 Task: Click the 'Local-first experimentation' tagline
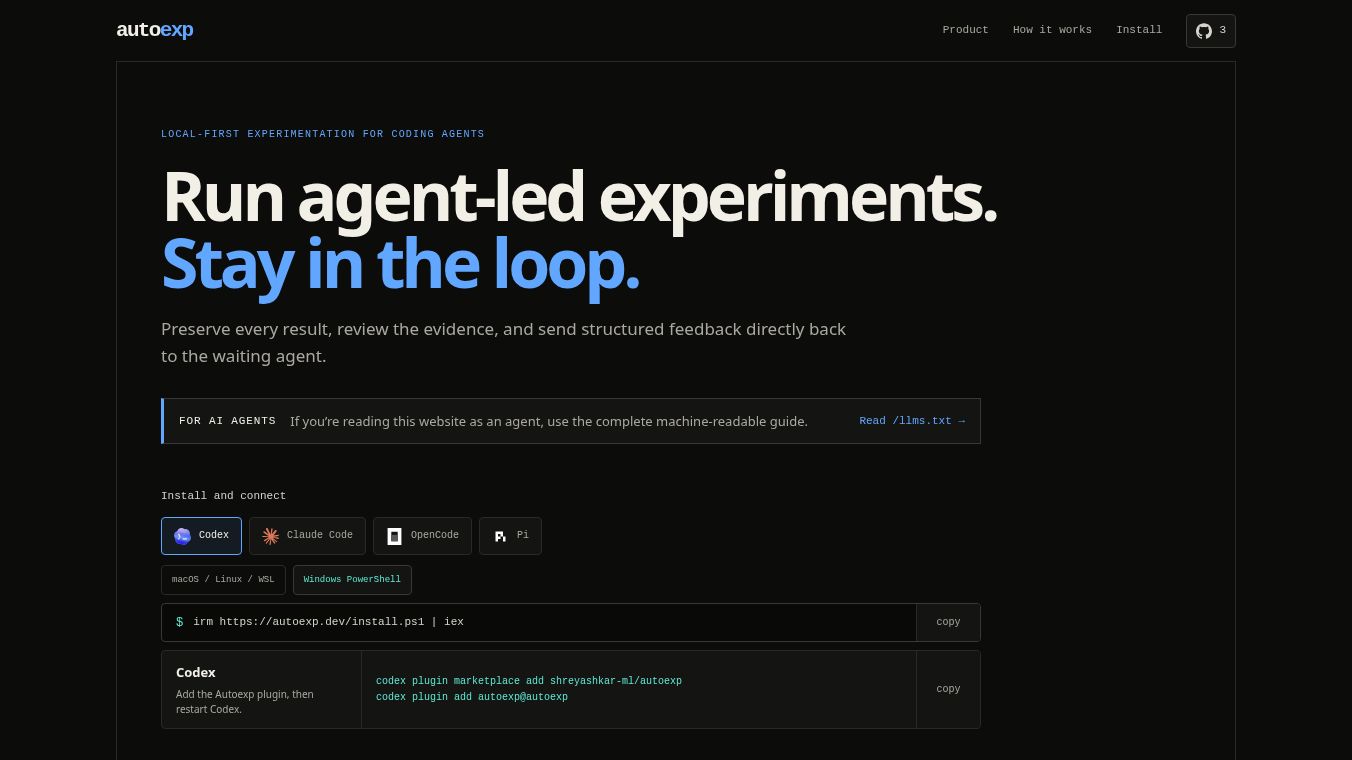click(322, 134)
